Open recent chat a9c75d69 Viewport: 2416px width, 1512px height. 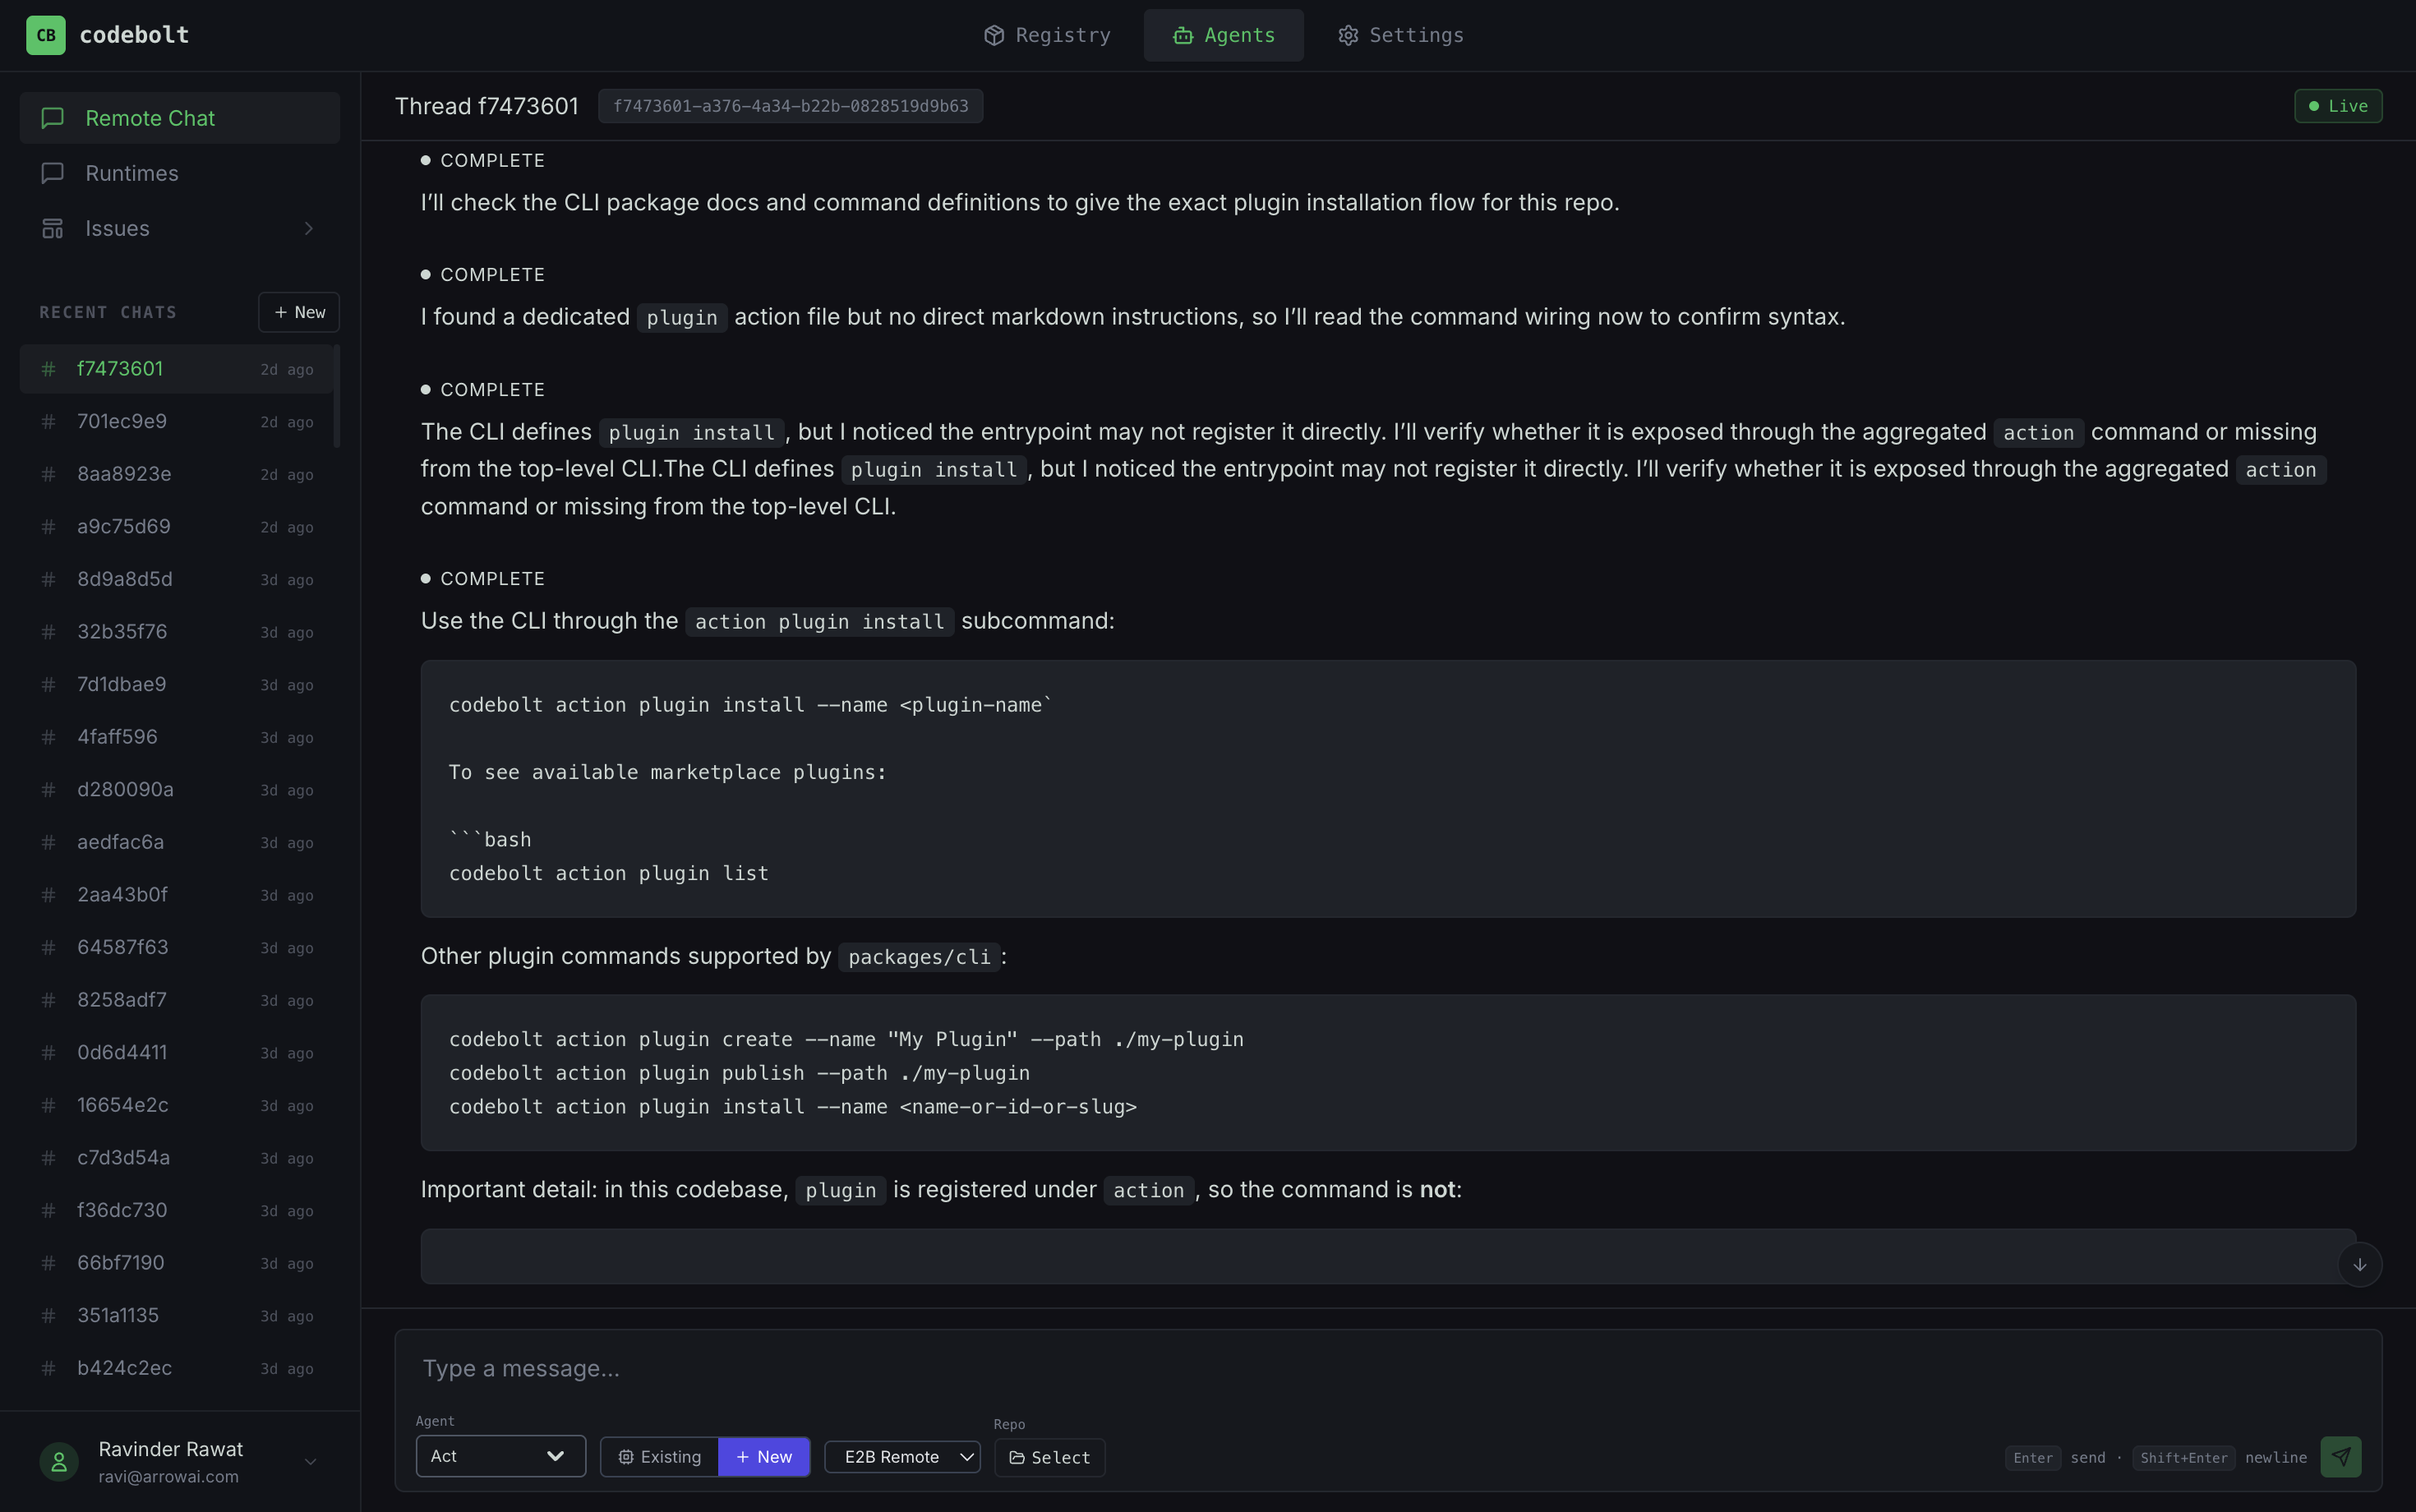pyautogui.click(x=176, y=526)
